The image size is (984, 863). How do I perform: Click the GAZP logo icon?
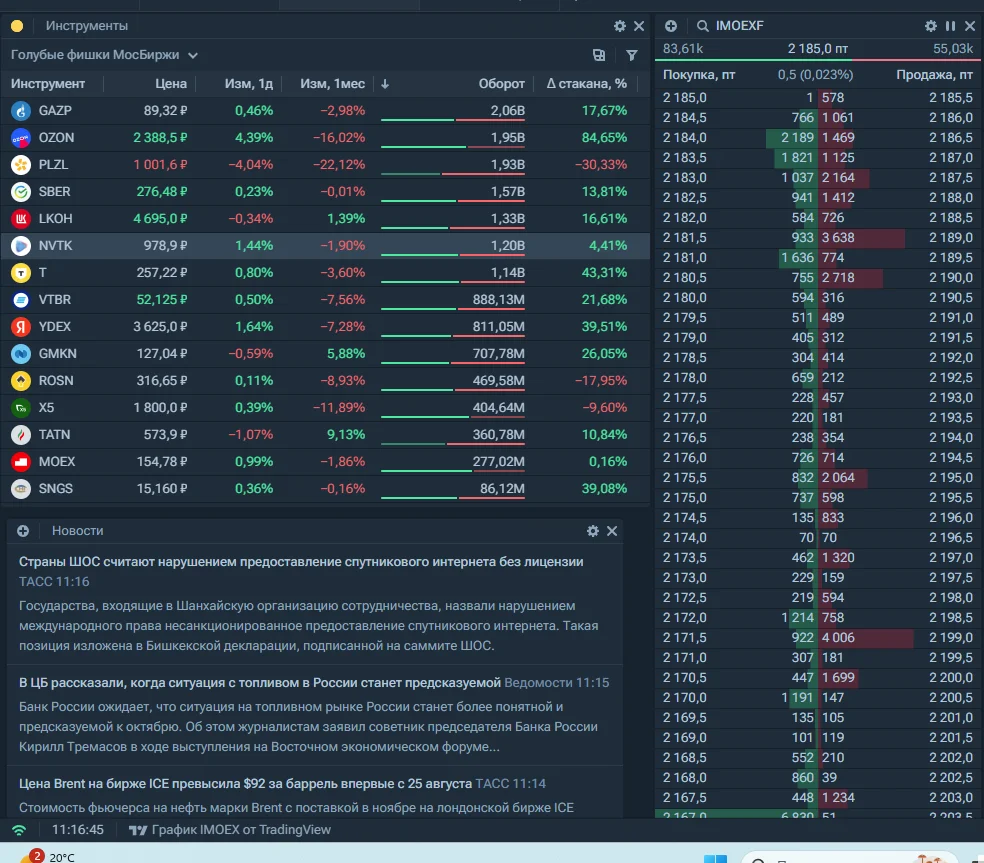coord(21,110)
